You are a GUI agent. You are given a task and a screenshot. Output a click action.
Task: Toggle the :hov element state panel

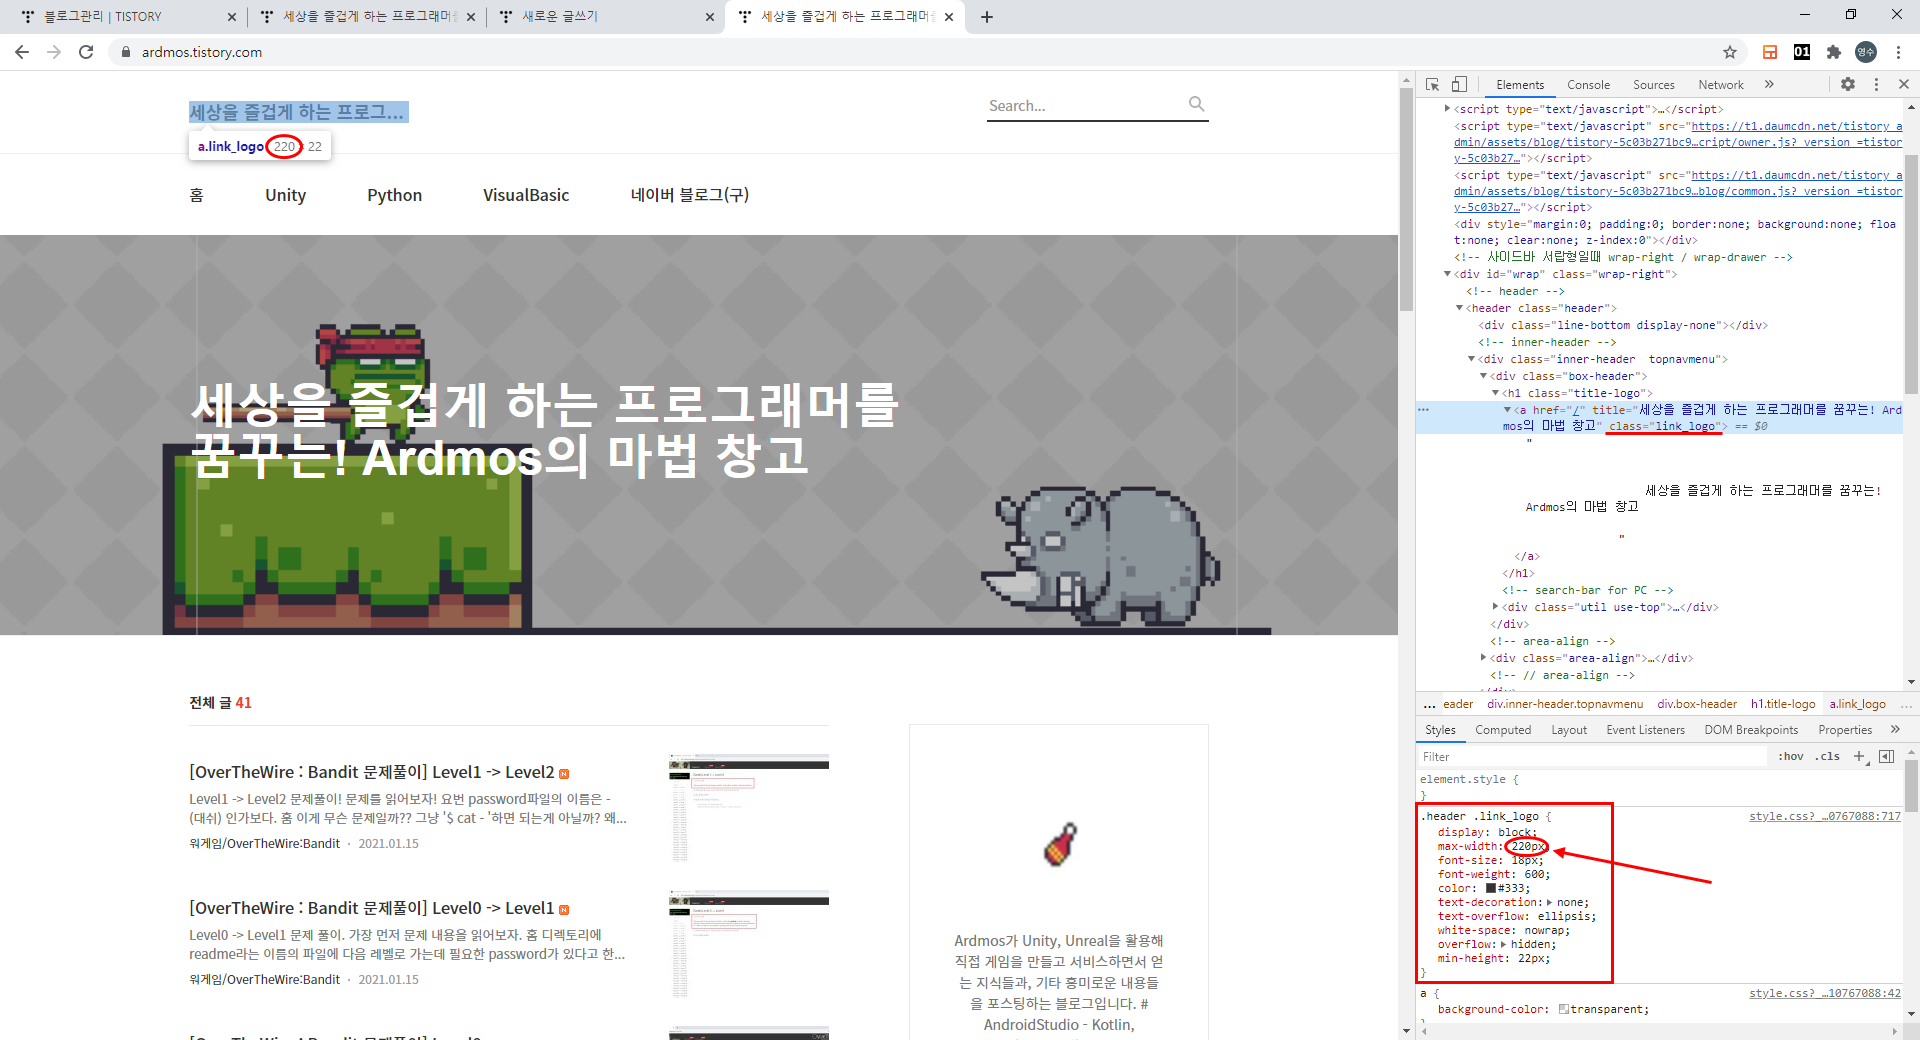pos(1791,757)
